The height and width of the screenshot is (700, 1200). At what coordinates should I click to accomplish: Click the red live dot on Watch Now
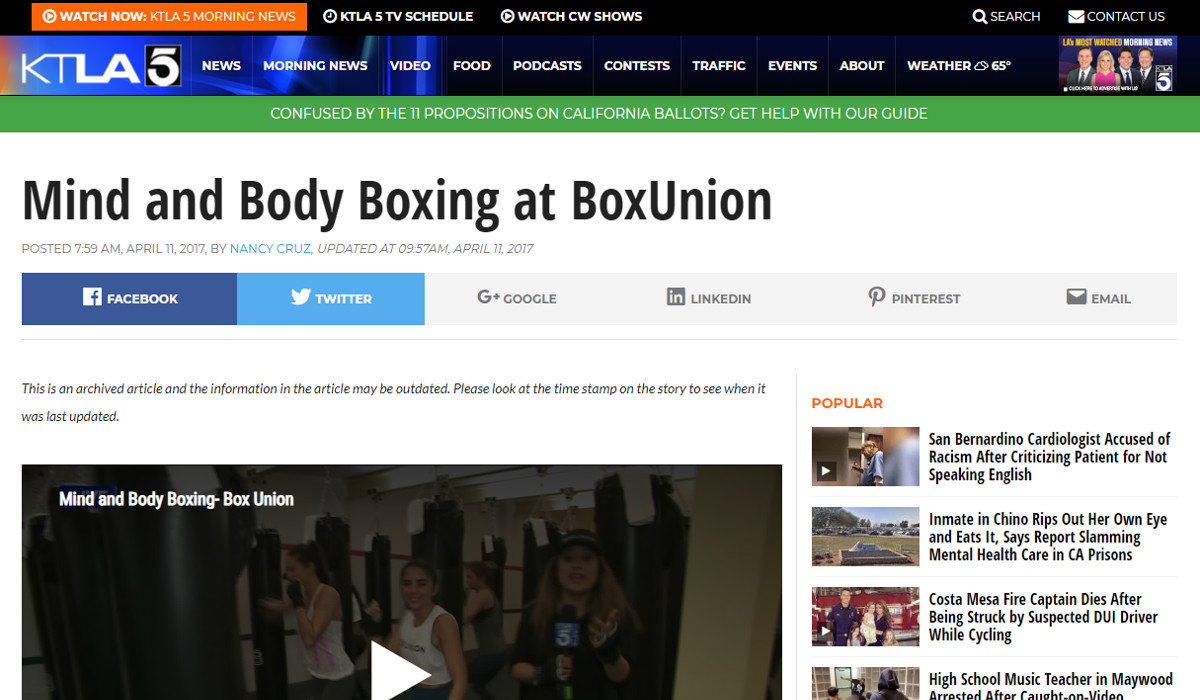(x=49, y=16)
